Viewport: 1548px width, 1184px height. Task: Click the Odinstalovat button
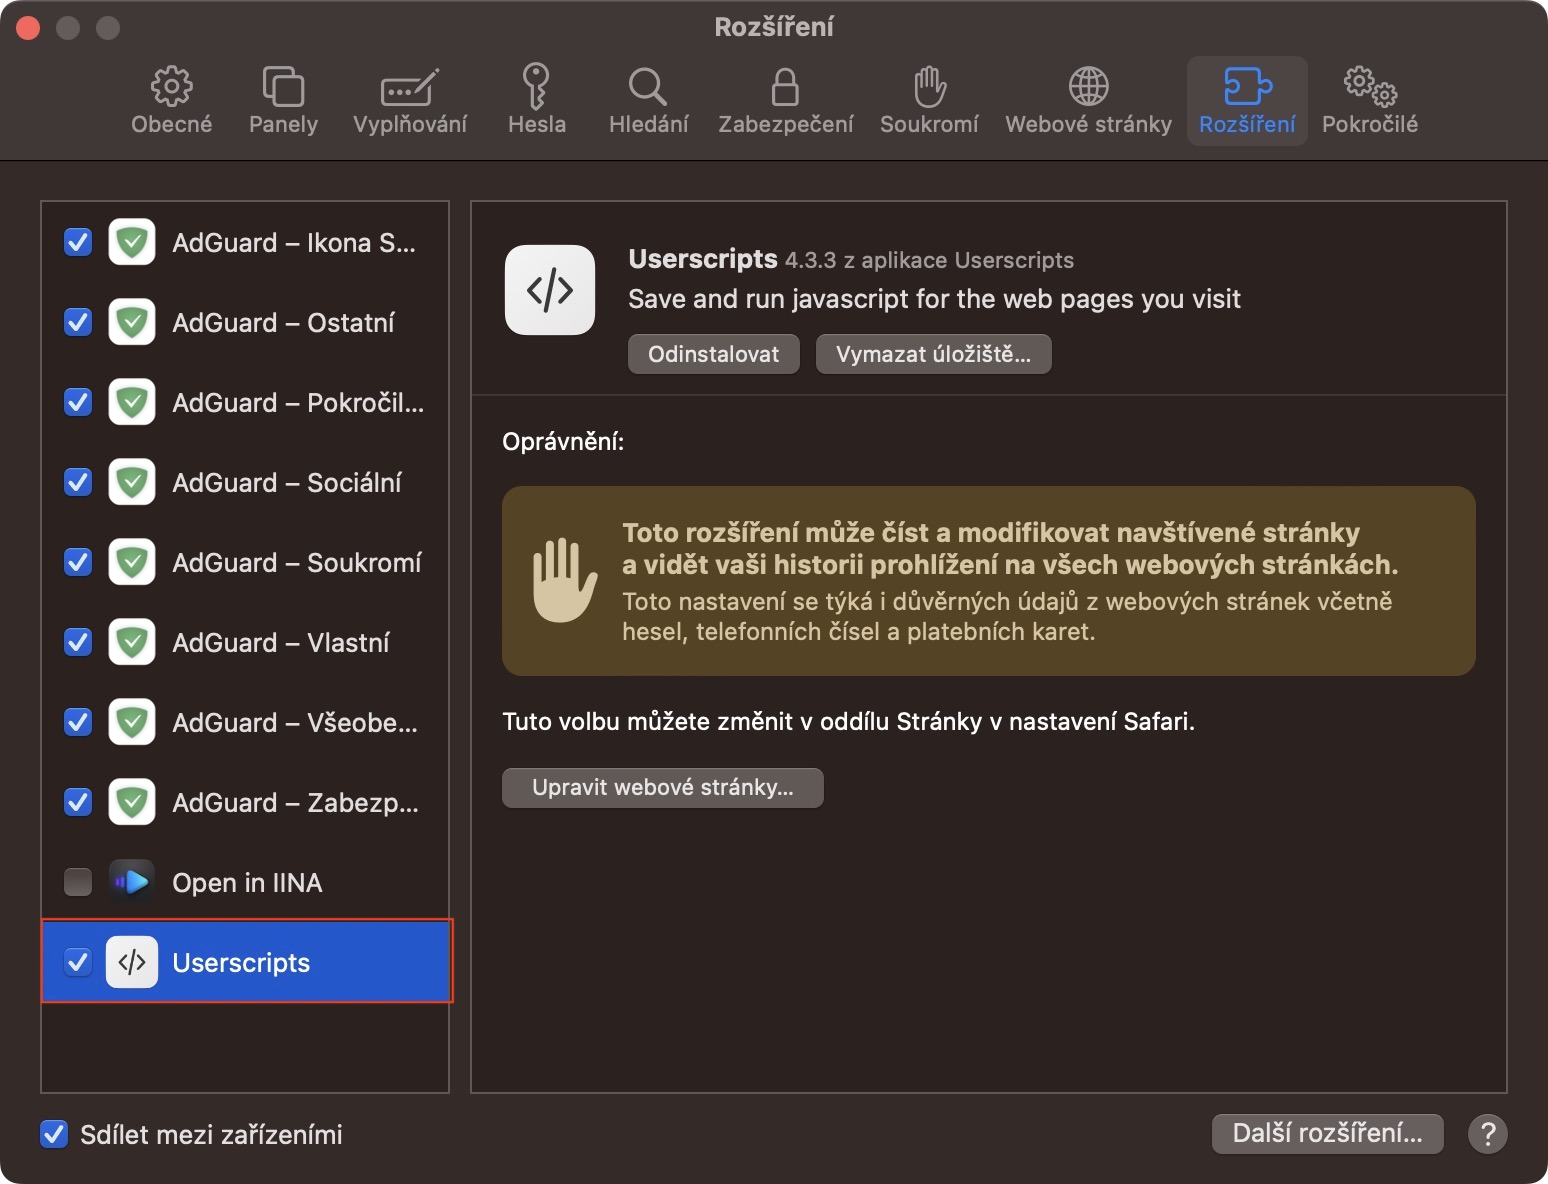pyautogui.click(x=714, y=354)
